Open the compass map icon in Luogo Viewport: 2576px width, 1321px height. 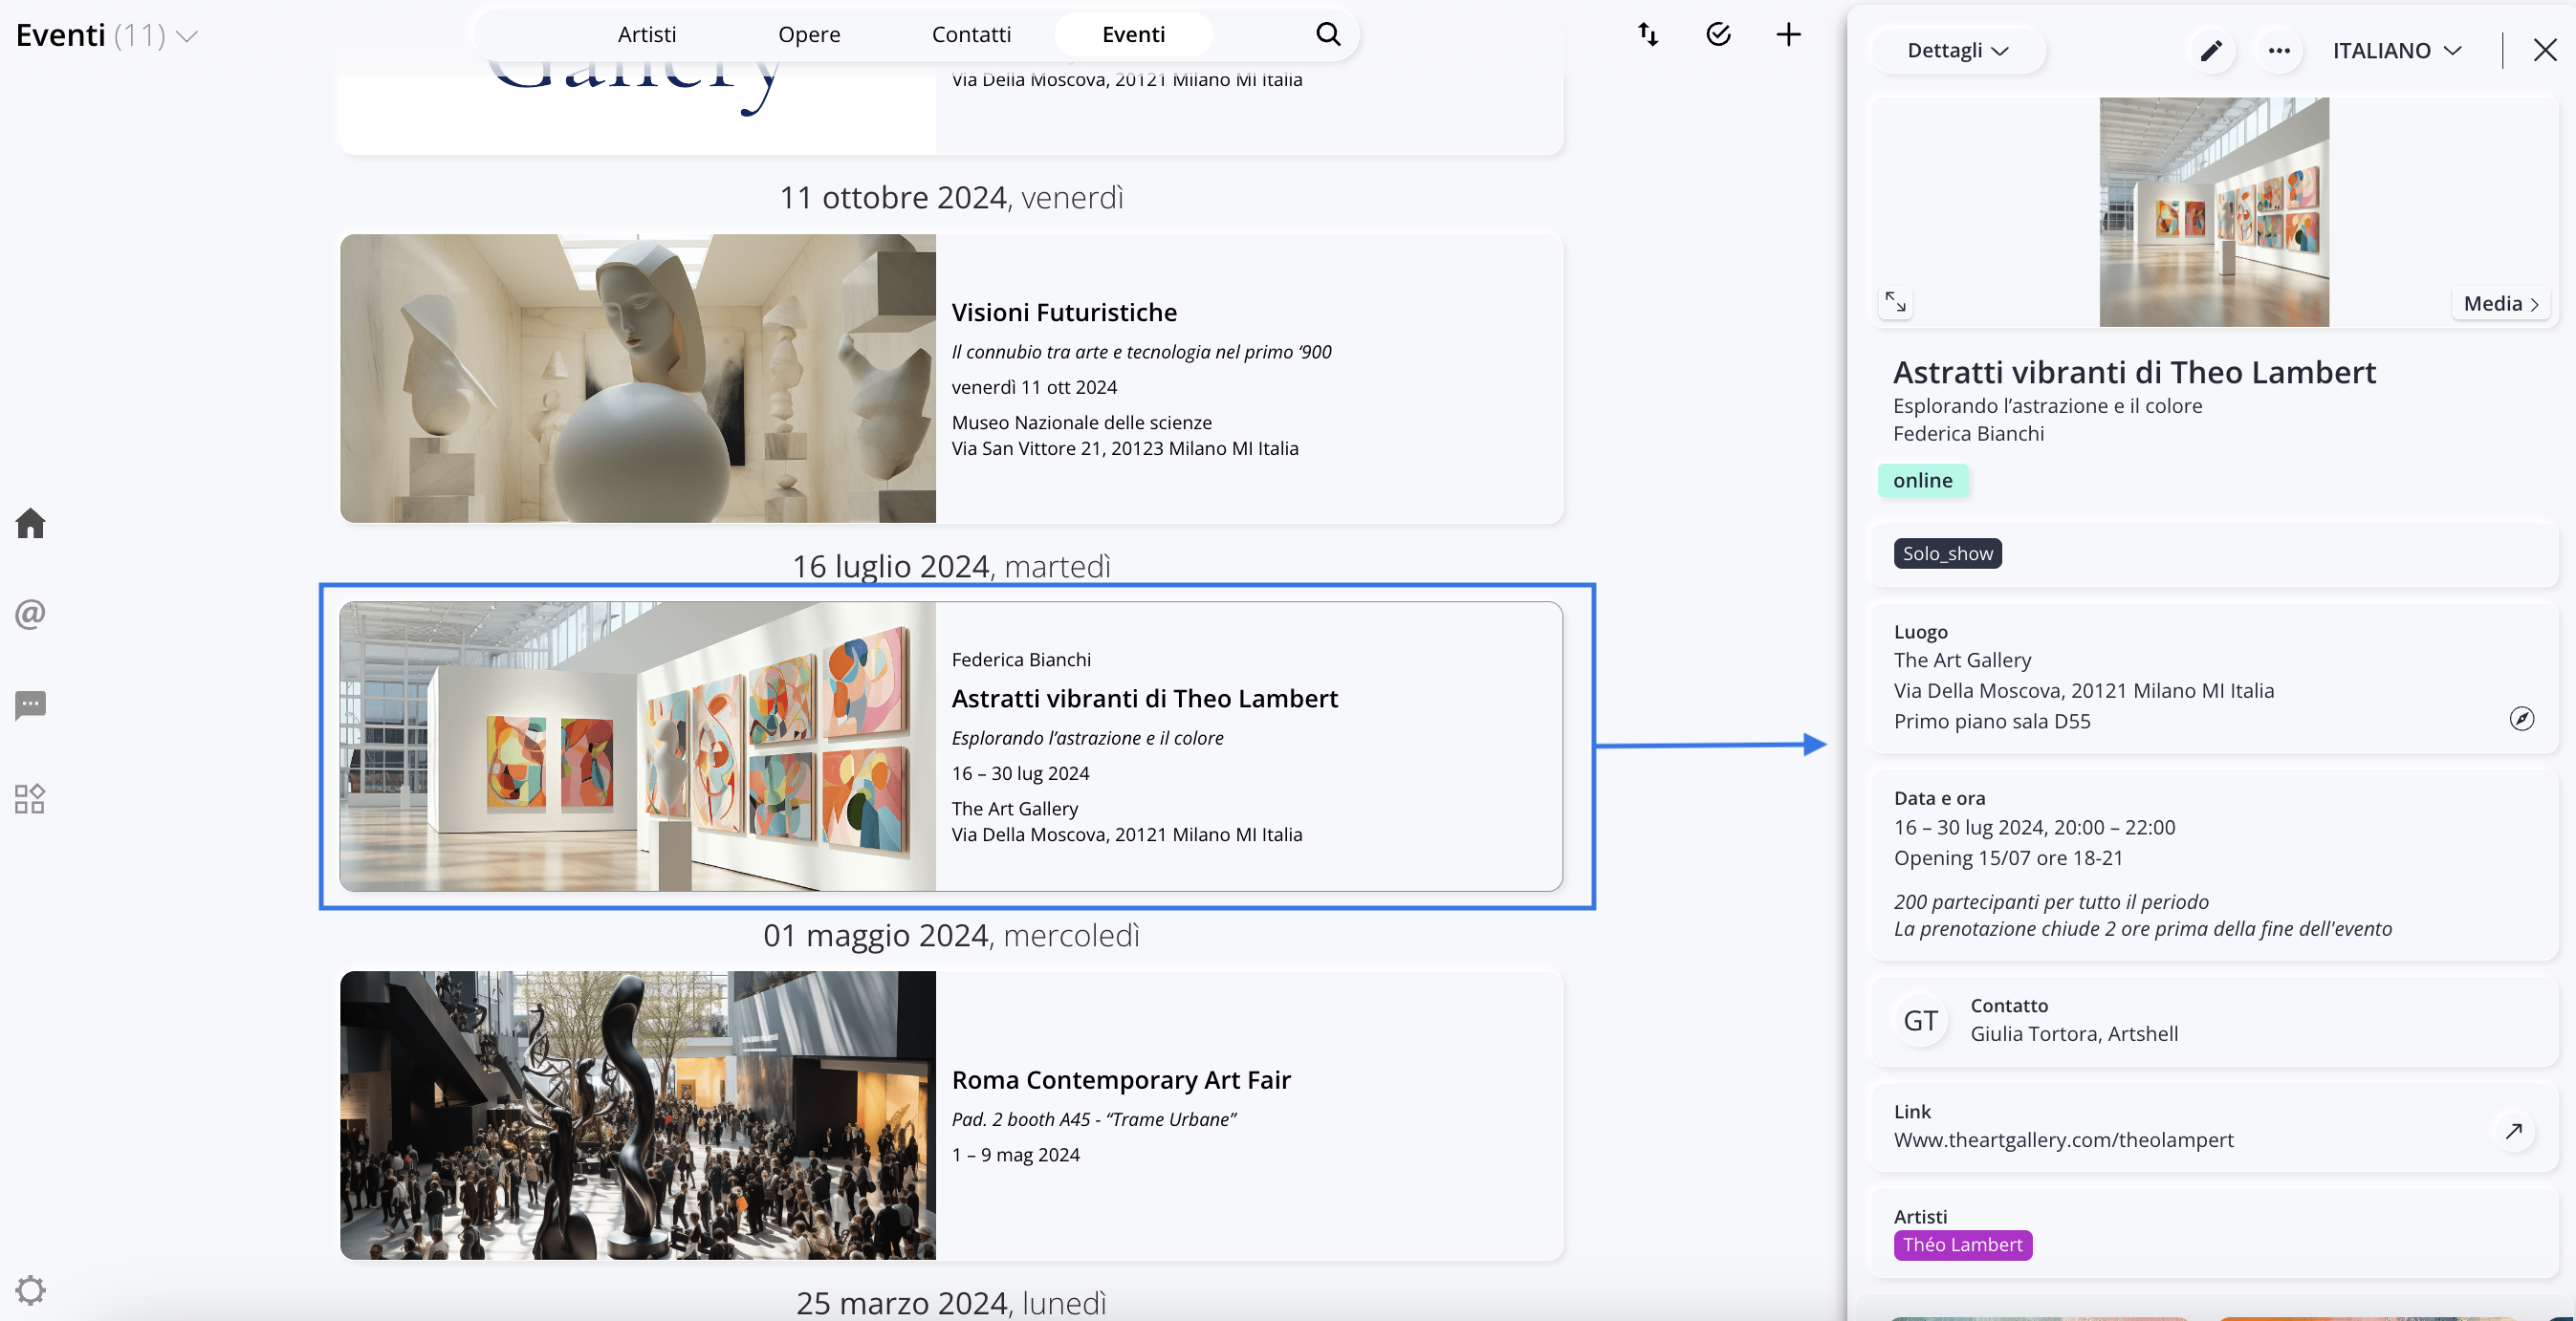pos(2521,718)
